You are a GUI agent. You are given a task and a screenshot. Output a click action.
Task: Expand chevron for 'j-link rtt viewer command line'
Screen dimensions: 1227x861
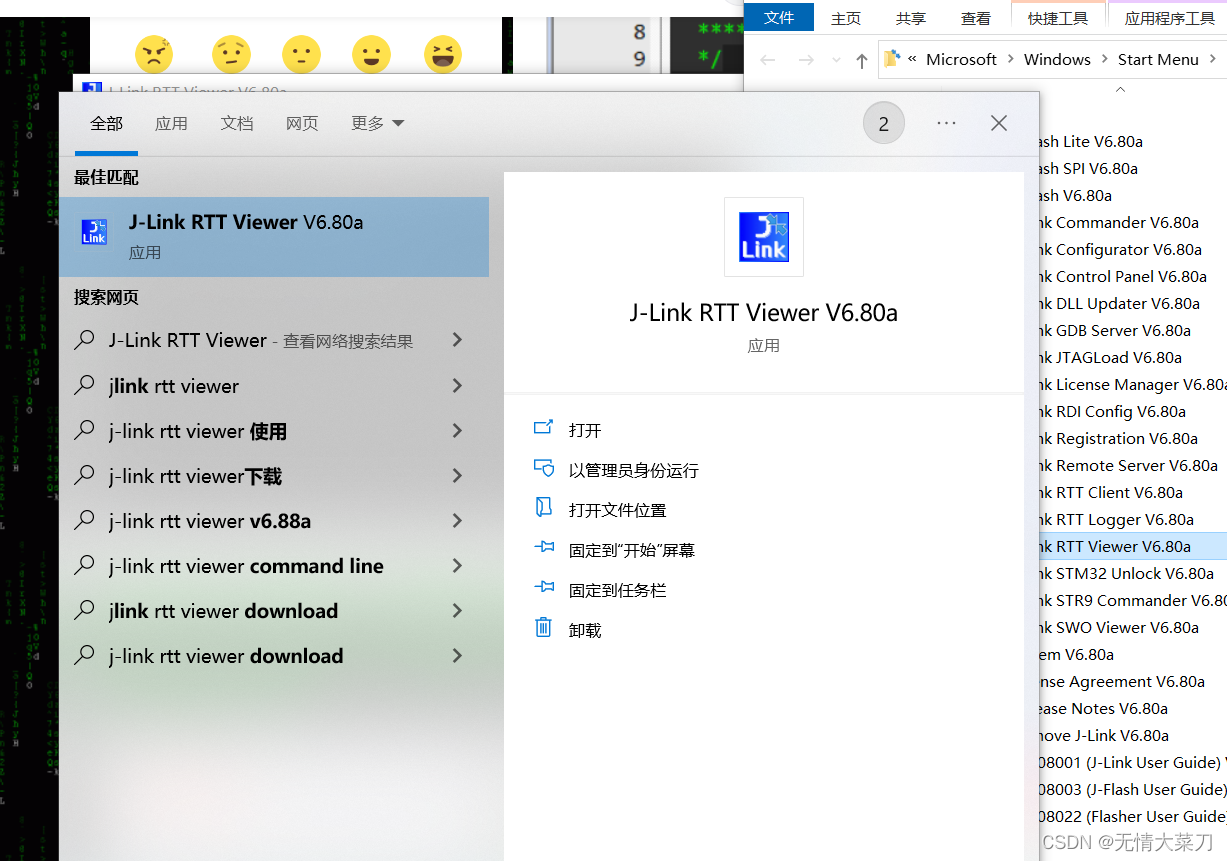(x=458, y=565)
